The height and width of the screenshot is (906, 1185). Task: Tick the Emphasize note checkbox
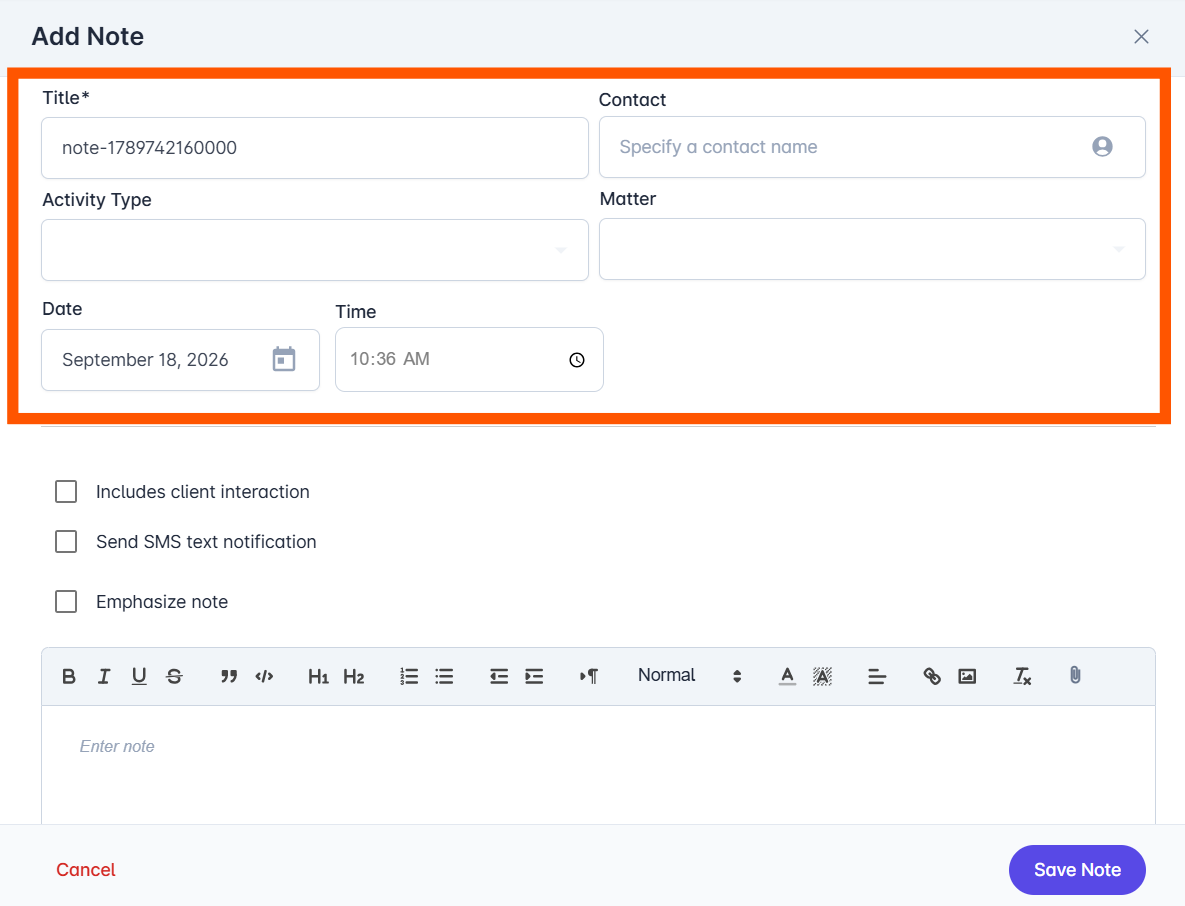point(66,601)
